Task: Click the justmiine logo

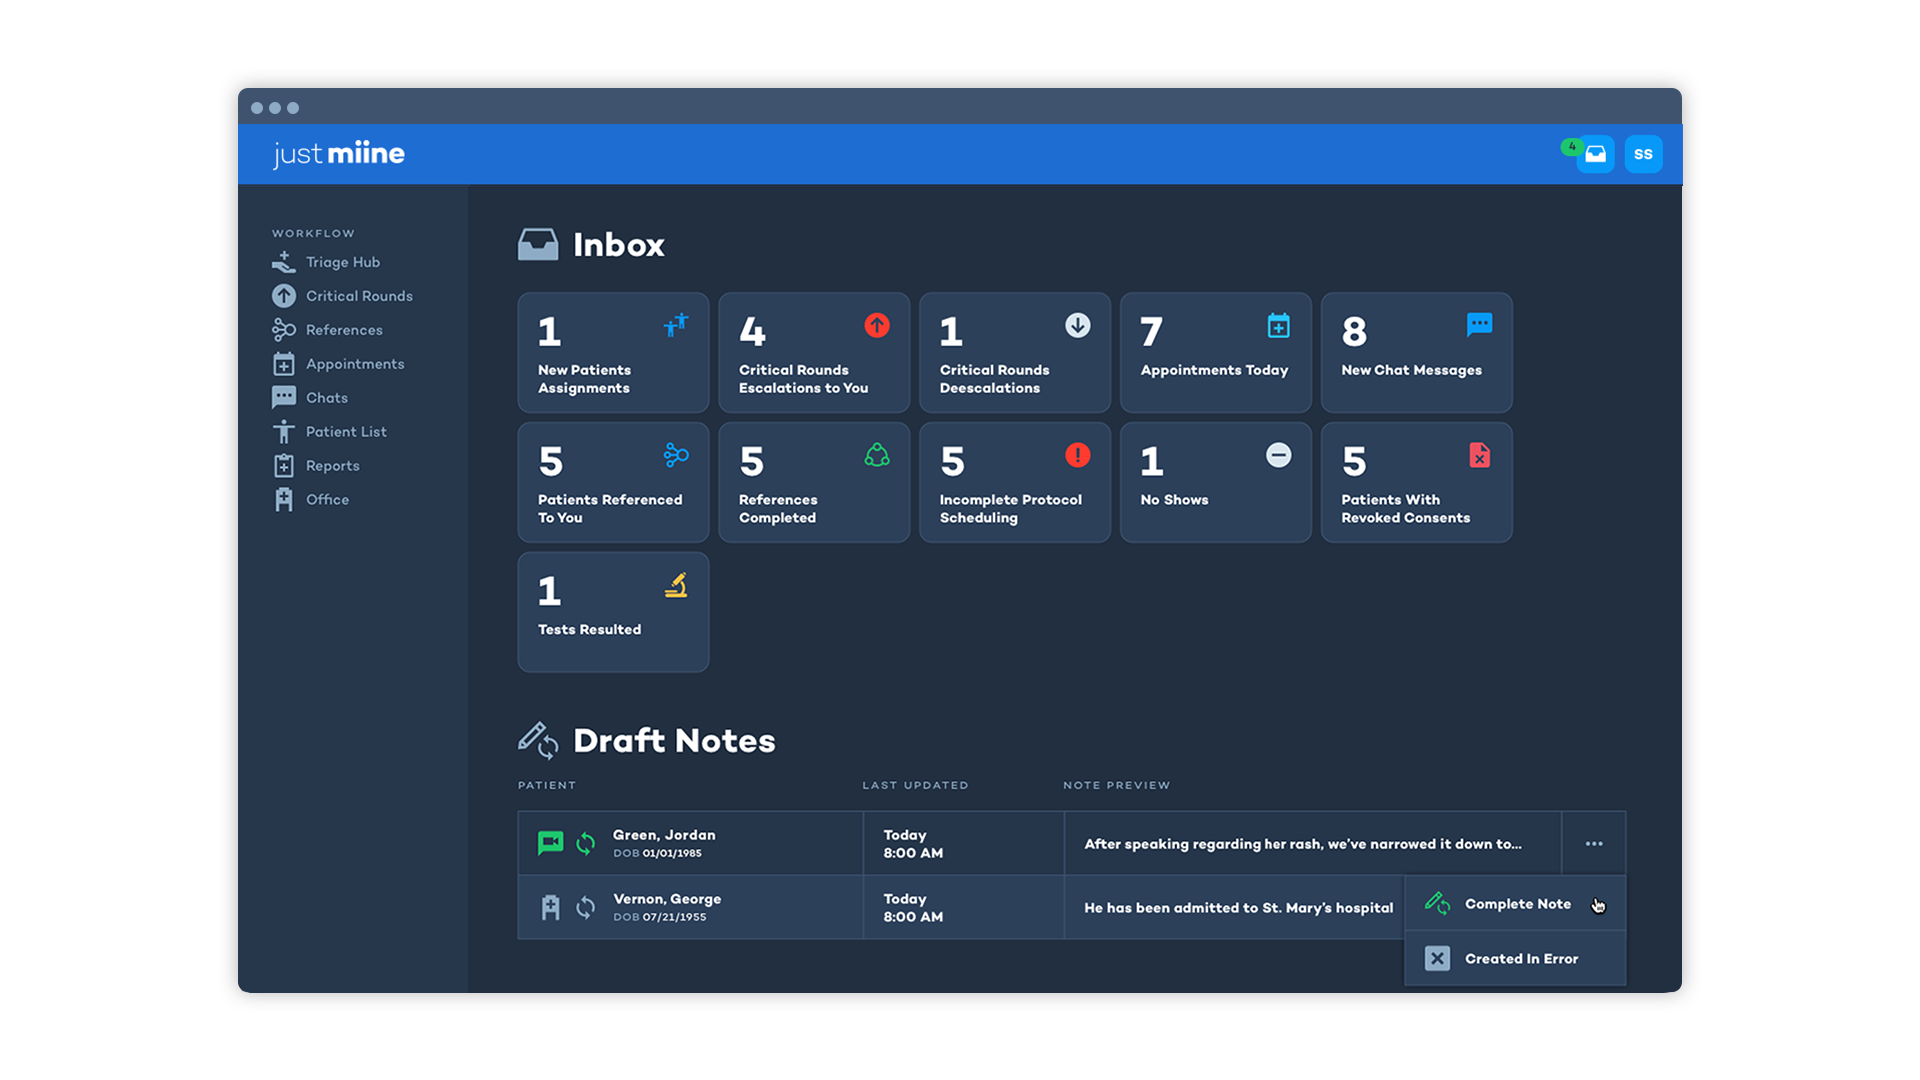Action: 339,153
